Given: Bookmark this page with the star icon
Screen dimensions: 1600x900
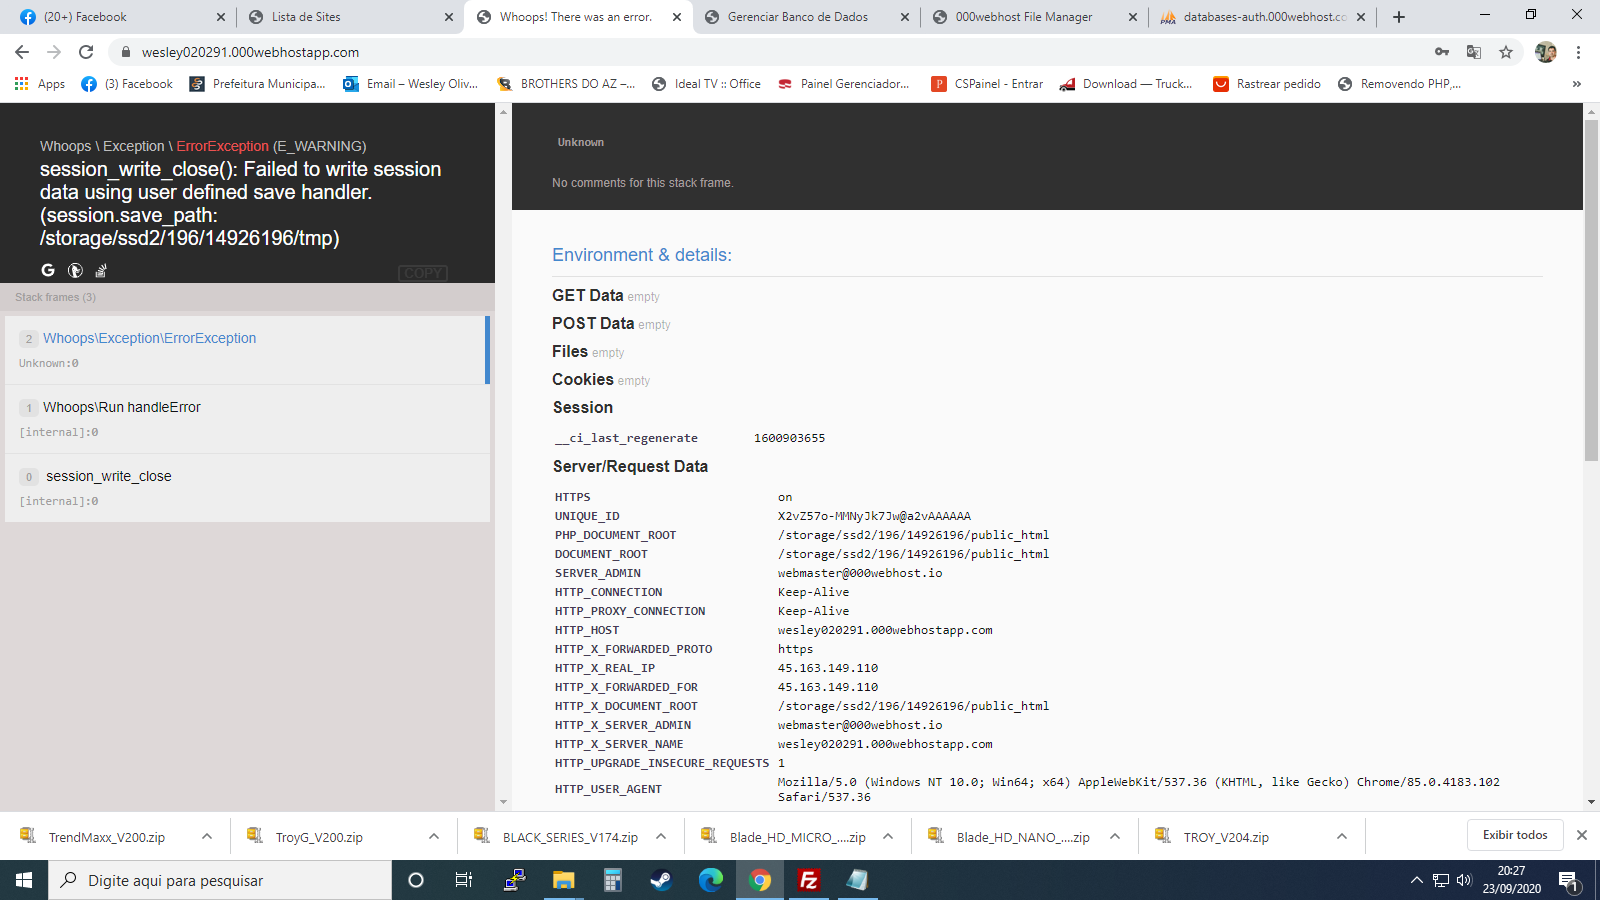Looking at the screenshot, I should (1505, 51).
